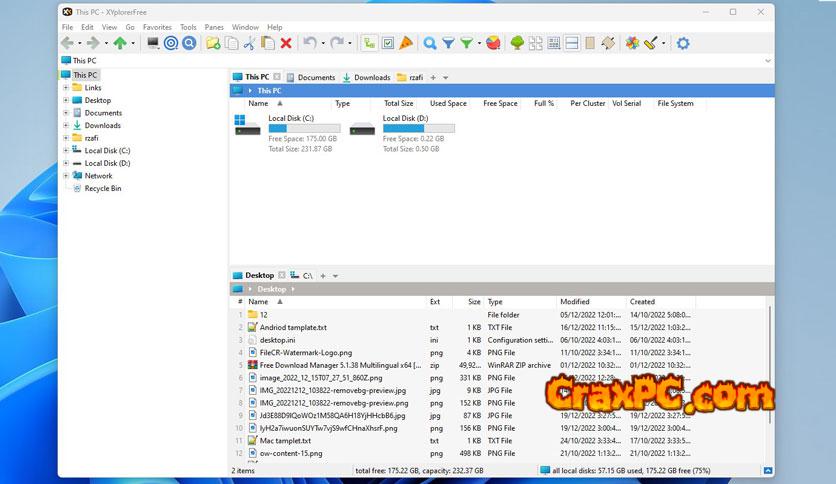Image resolution: width=836 pixels, height=484 pixels.
Task: Toggle the selection checkbox toolbar icon
Action: 388,43
